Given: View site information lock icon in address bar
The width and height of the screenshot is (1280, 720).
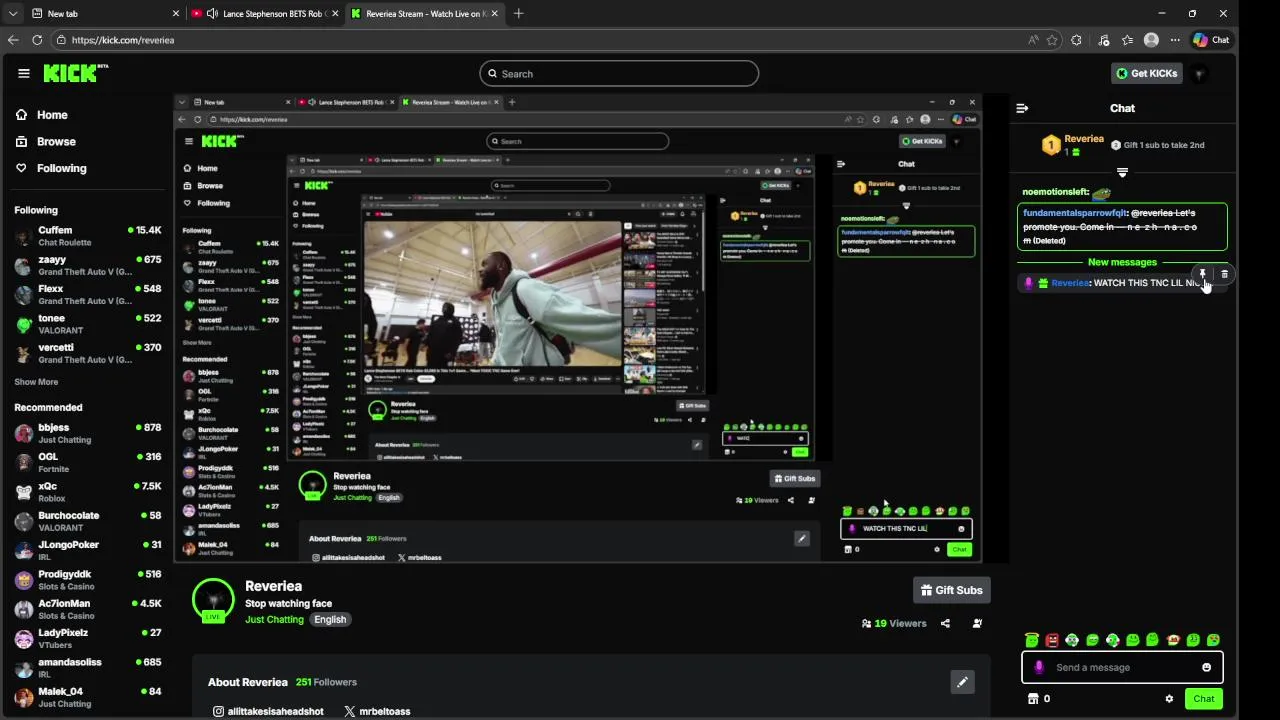Looking at the screenshot, I should click(x=61, y=40).
